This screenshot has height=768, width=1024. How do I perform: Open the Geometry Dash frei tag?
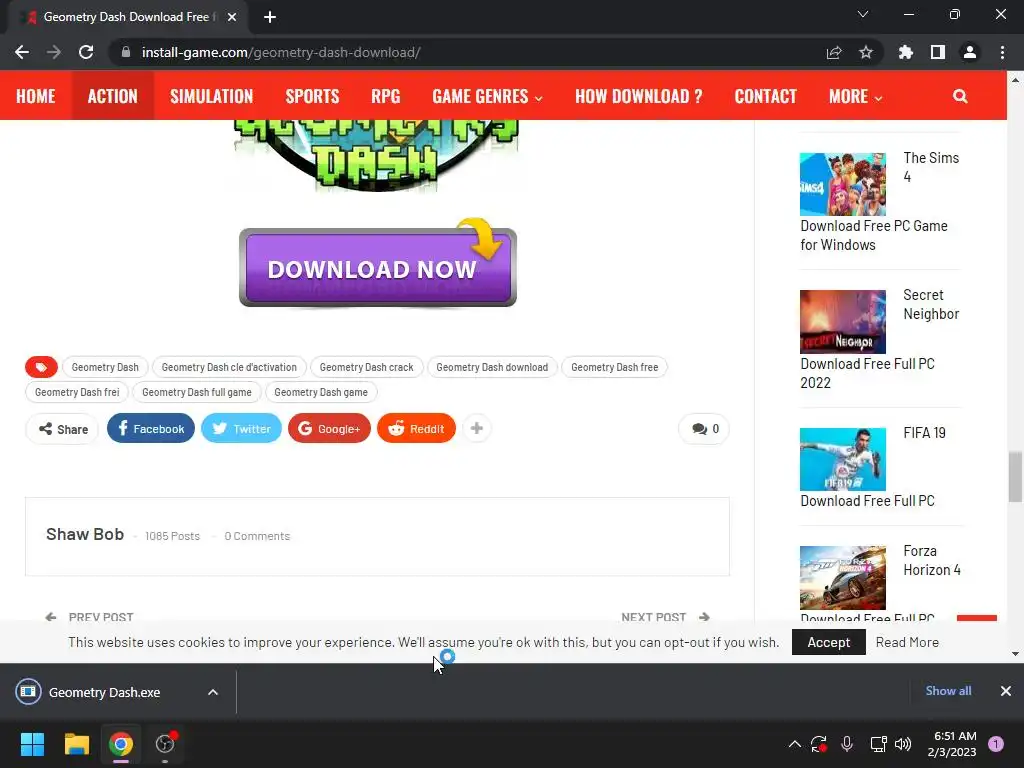pos(77,392)
